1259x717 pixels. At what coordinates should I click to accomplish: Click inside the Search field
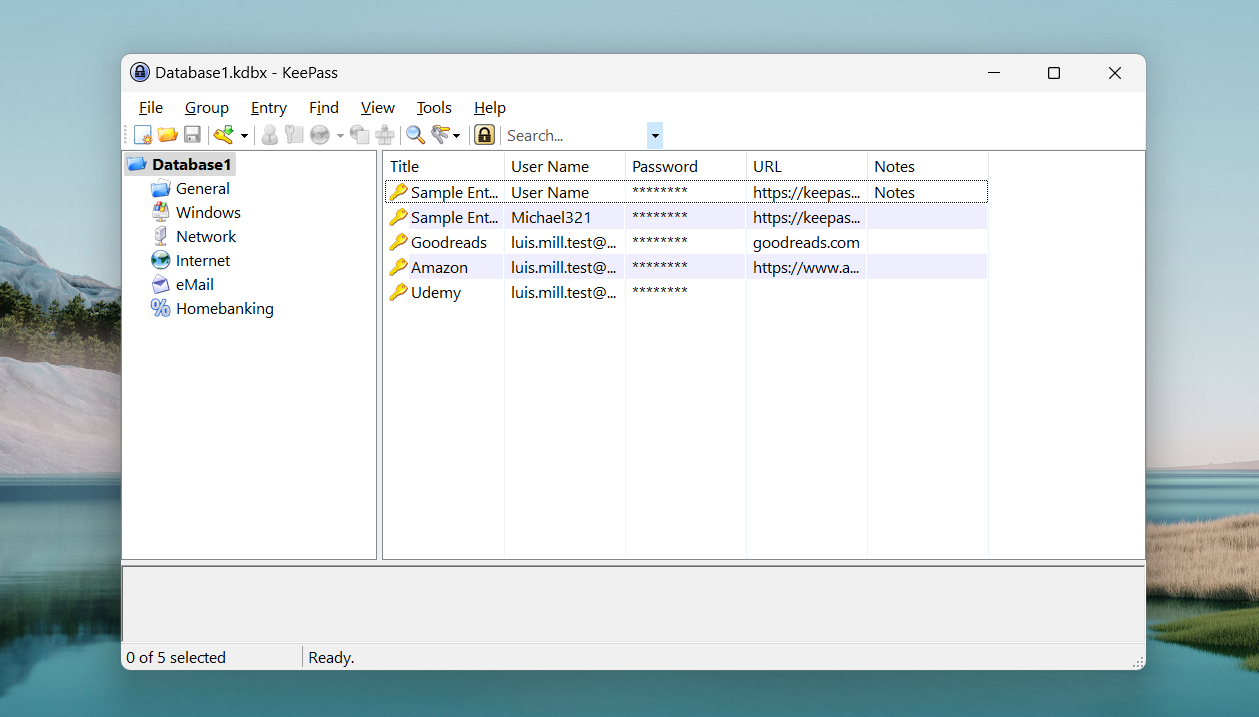(570, 135)
